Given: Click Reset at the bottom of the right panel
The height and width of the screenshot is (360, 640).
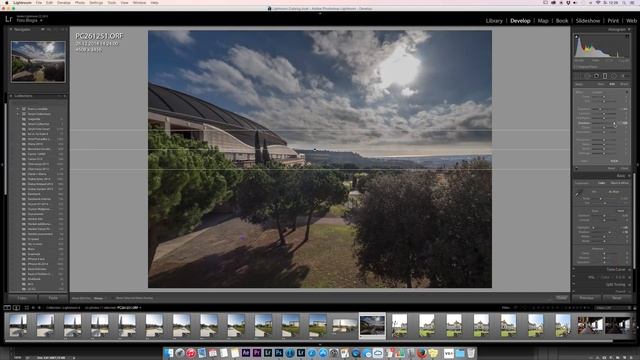Looking at the screenshot, I should coord(617,298).
